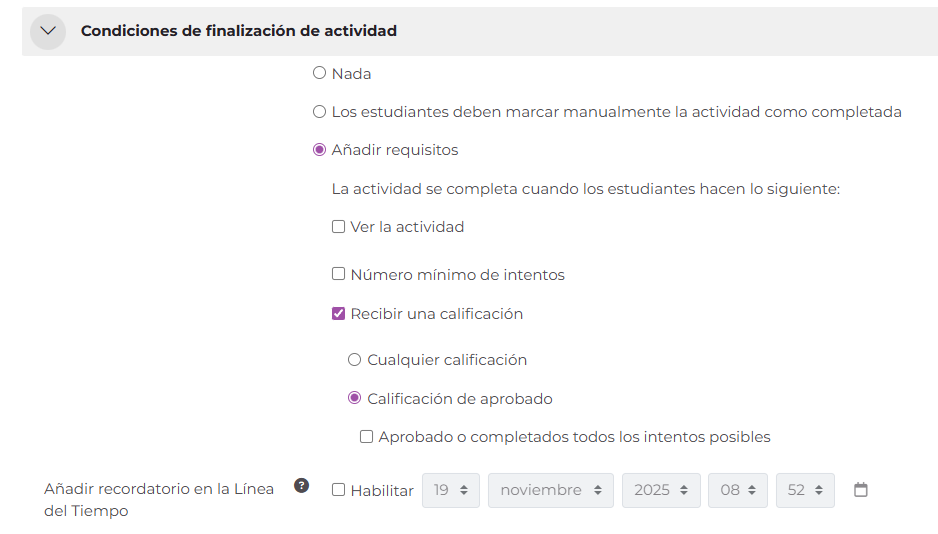Viewport: 938px width, 534px height.
Task: Tick Aprobado o completados todos los intentos
Action: 367,437
